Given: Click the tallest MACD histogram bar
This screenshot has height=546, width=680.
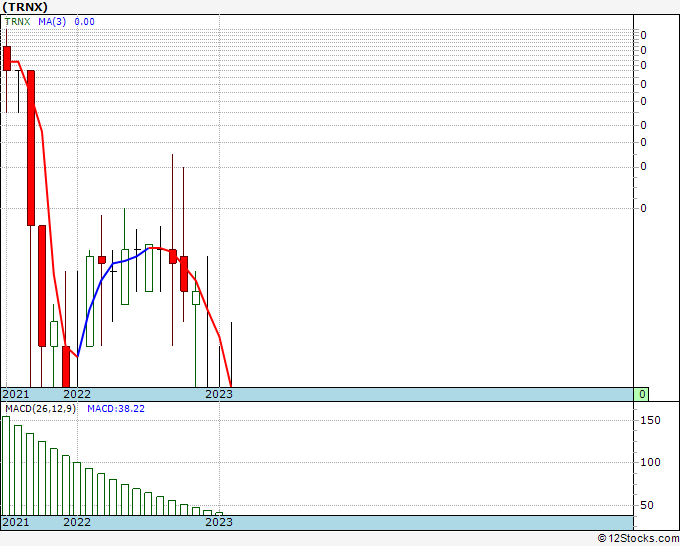Looking at the screenshot, I should pos(6,465).
